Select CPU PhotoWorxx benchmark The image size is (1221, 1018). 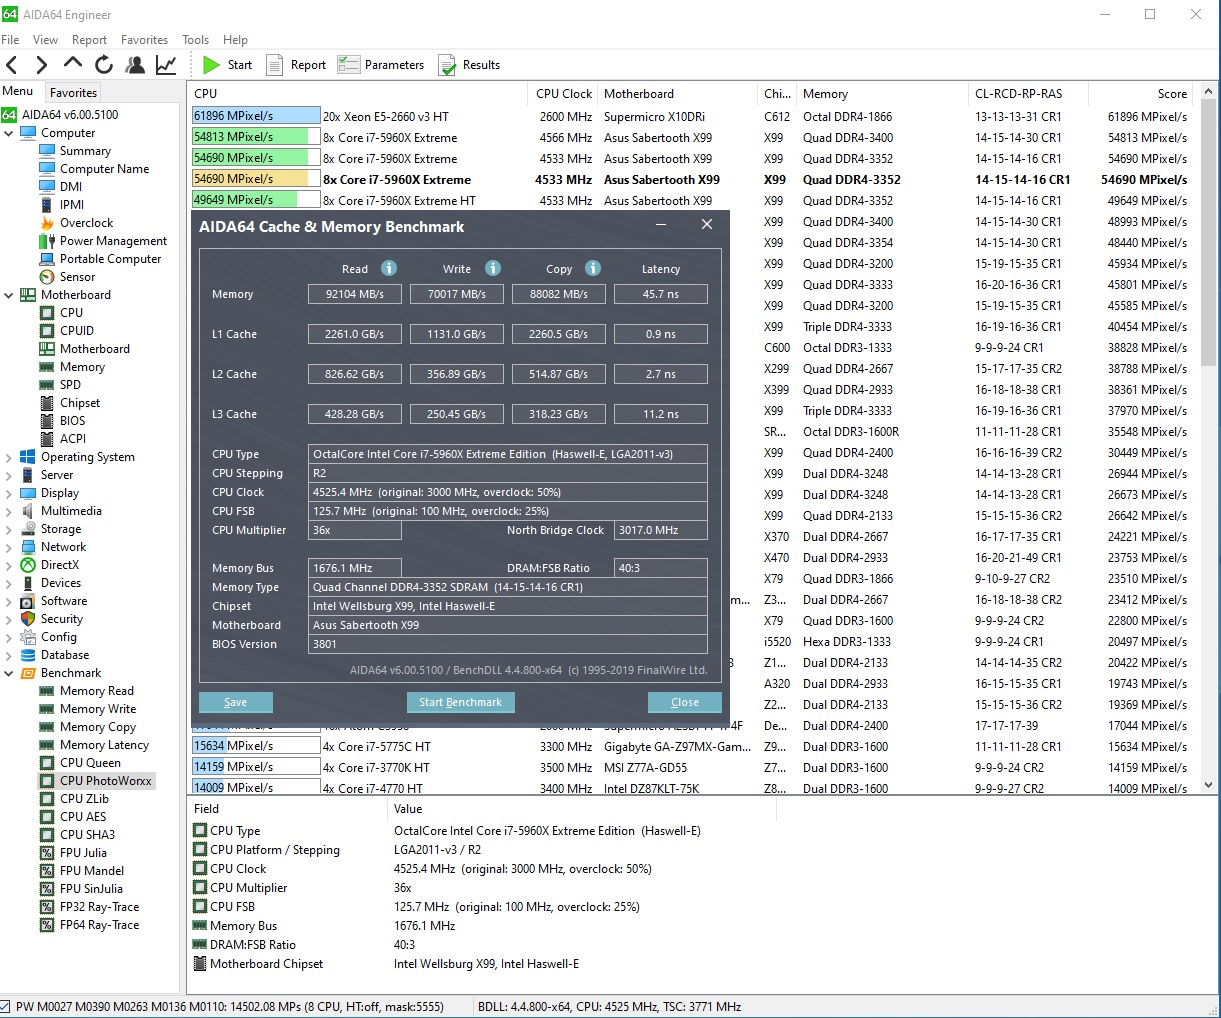coord(105,781)
